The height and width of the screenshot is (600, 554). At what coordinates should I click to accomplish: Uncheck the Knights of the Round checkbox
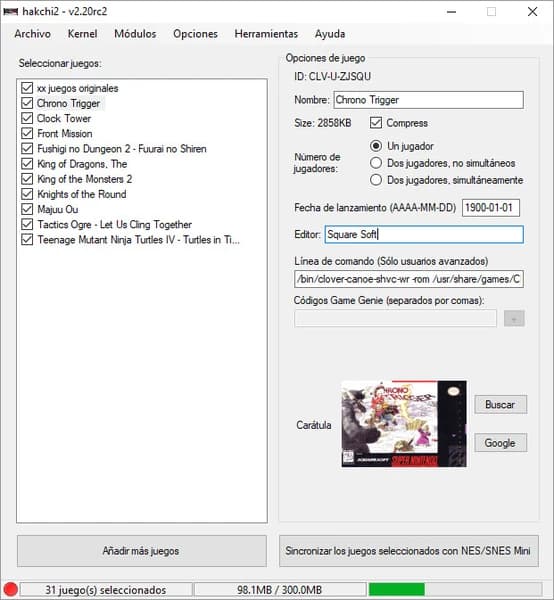[27, 194]
